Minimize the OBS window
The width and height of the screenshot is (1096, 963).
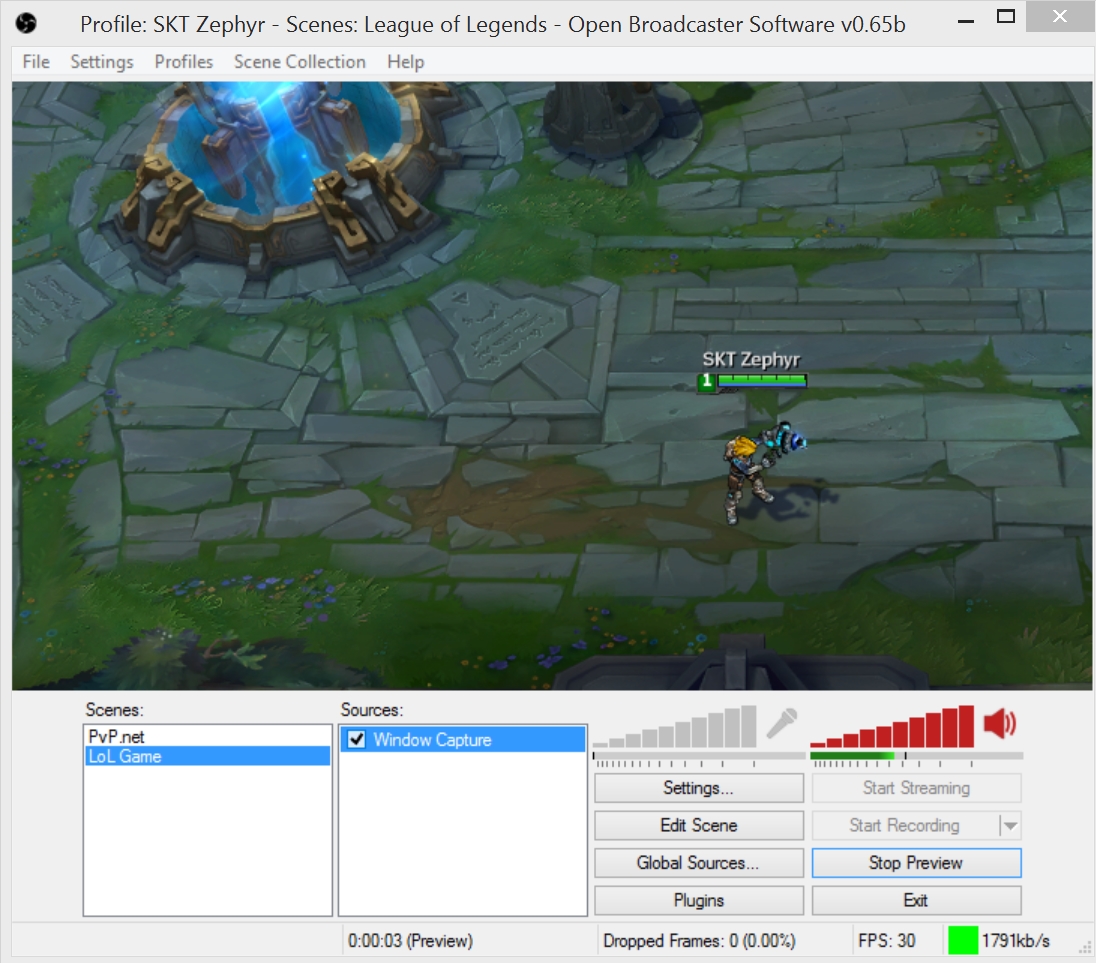(966, 21)
